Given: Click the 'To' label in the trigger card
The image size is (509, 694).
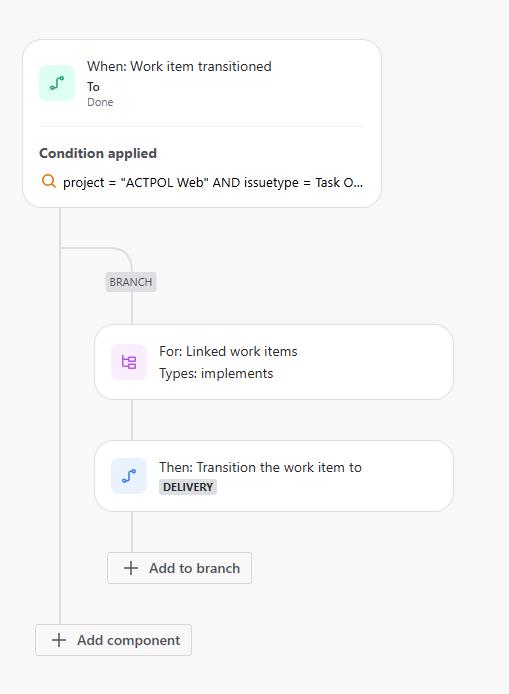Looking at the screenshot, I should 93,87.
